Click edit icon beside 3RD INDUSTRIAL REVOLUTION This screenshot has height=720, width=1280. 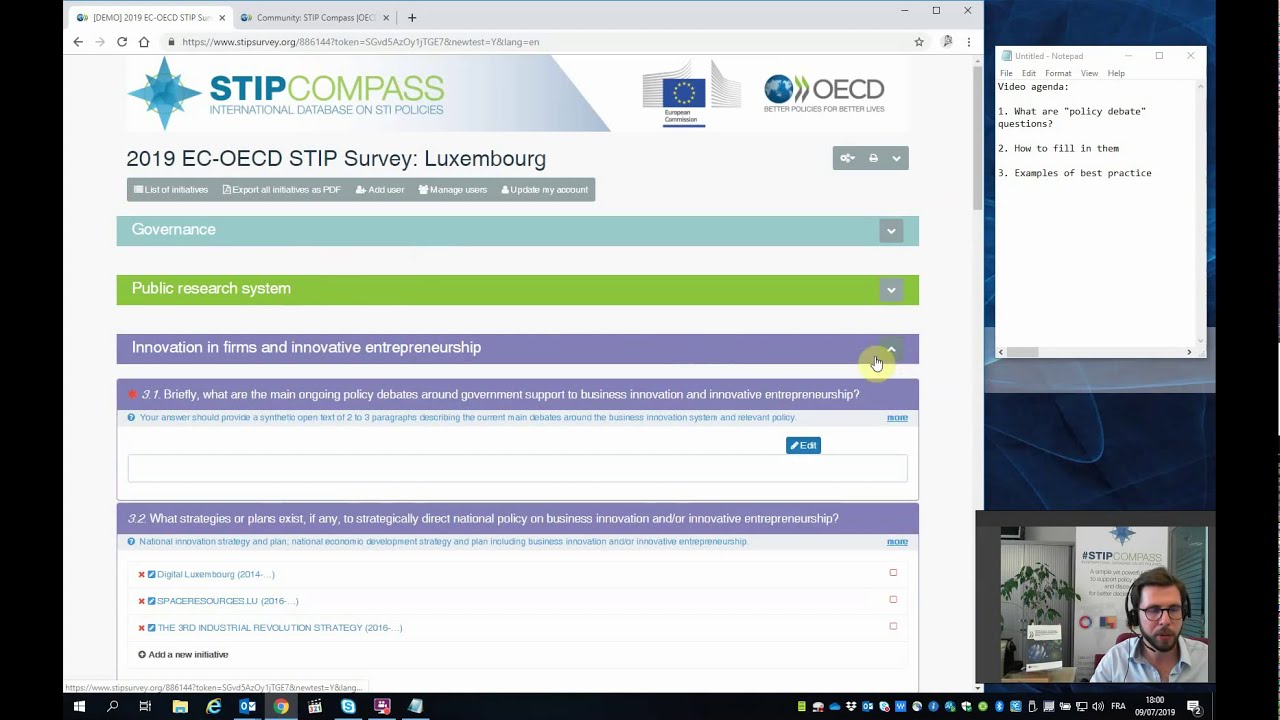(x=152, y=628)
